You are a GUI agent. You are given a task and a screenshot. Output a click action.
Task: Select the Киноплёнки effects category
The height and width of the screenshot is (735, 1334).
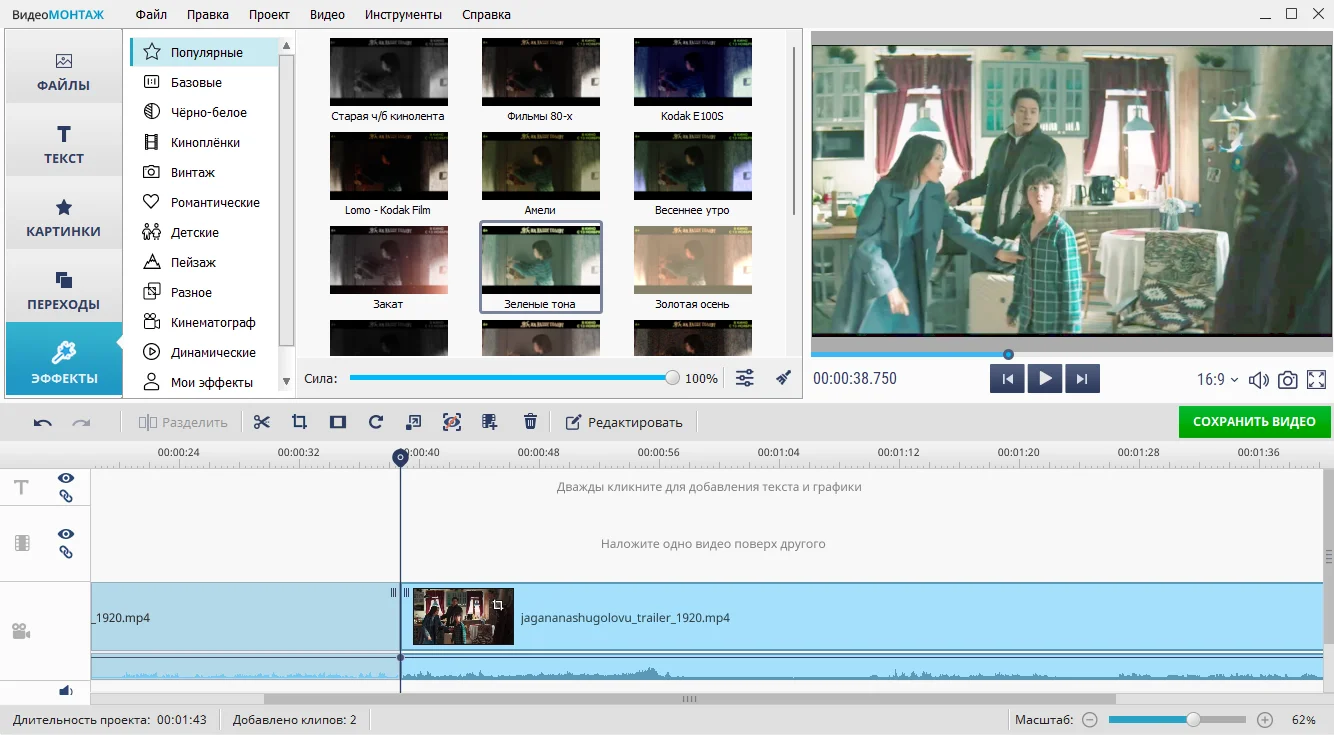click(205, 142)
